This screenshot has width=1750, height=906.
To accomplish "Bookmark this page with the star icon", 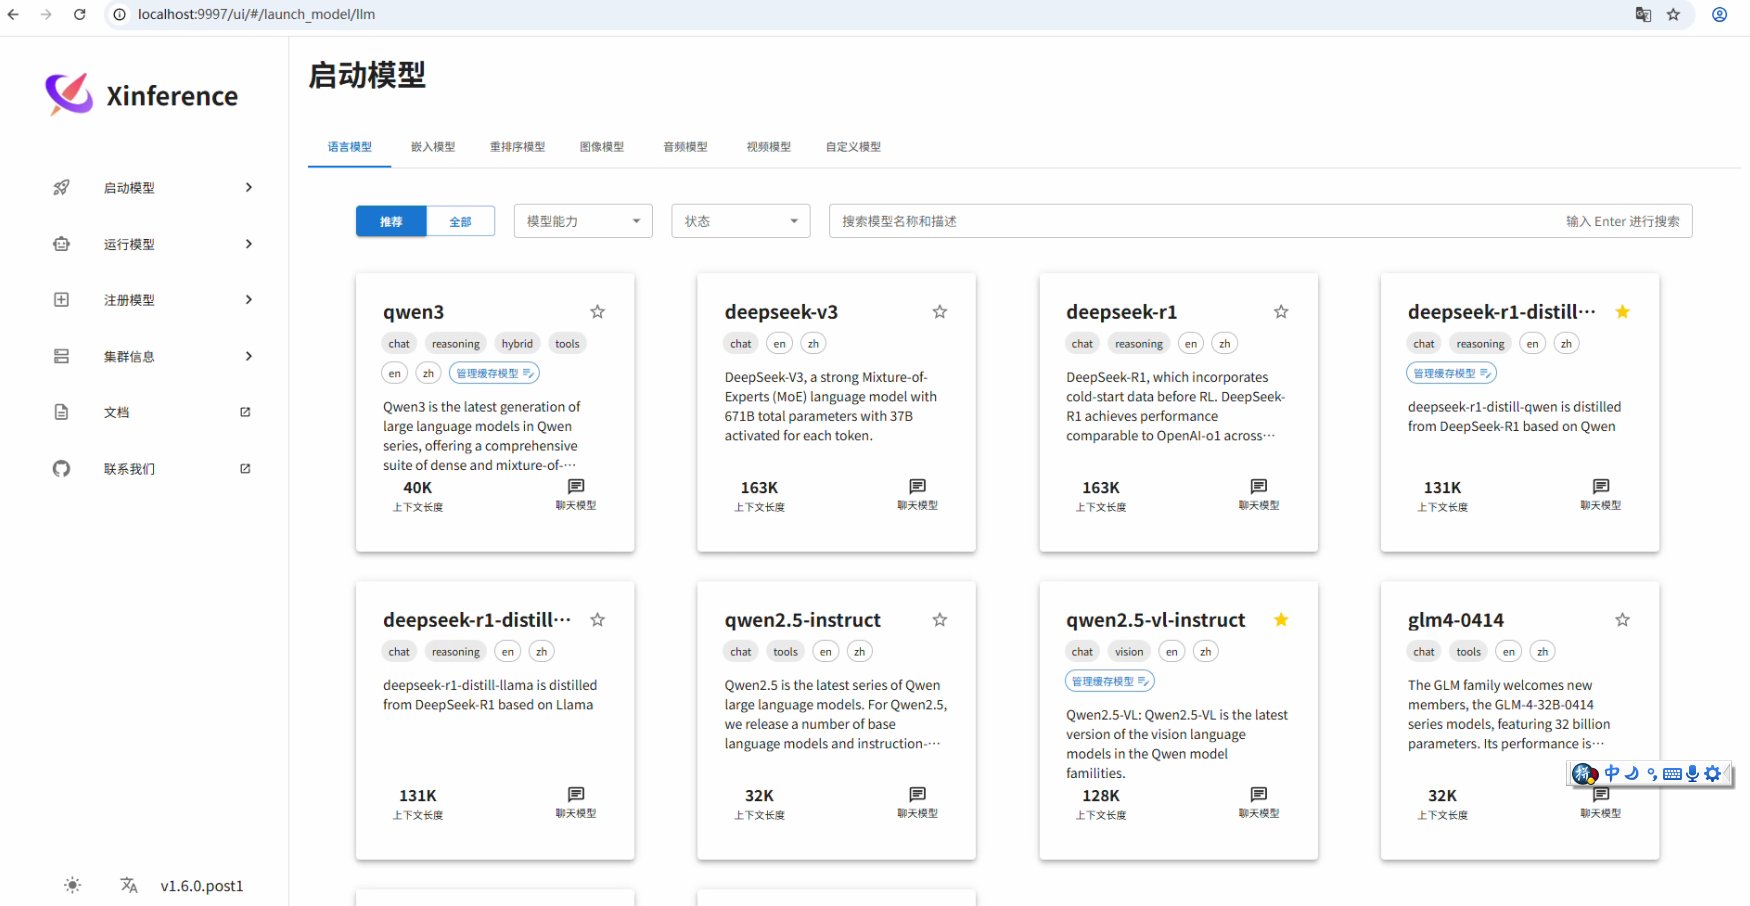I will coord(1673,14).
